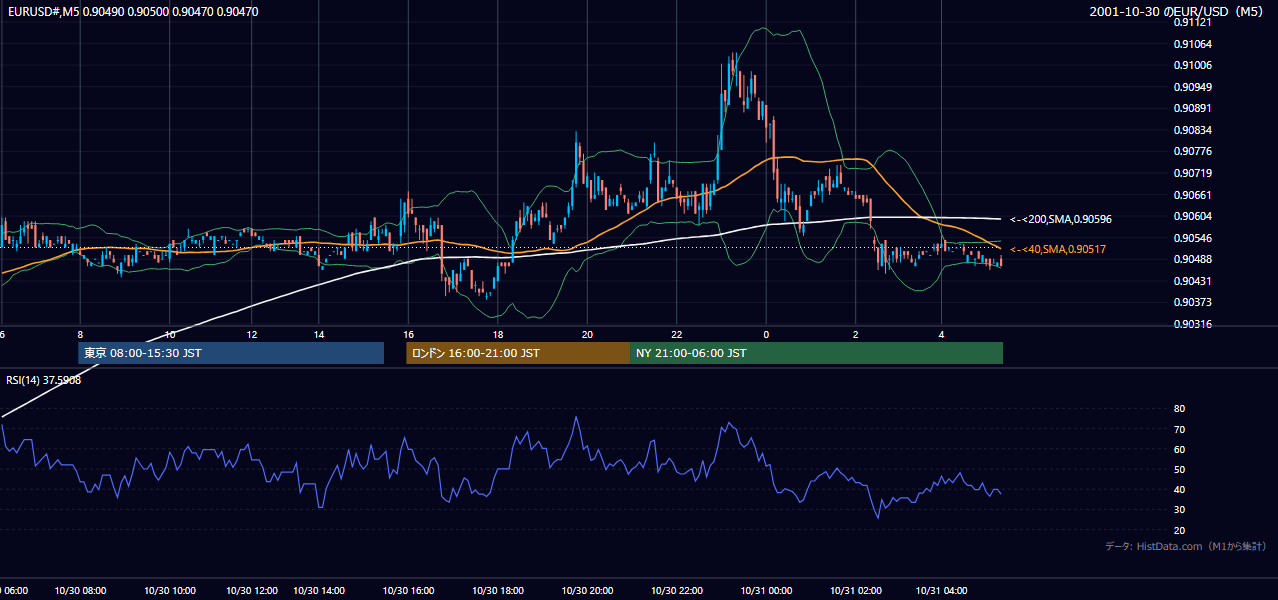Click the Tokyo 08:00-15:30 JST session bar

click(x=231, y=353)
